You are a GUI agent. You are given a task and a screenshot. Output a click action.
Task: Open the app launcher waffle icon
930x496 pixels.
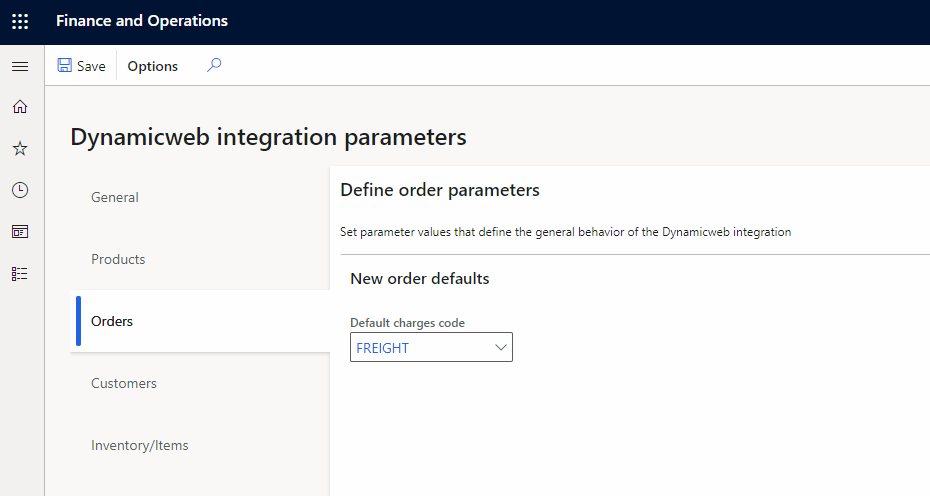[20, 21]
